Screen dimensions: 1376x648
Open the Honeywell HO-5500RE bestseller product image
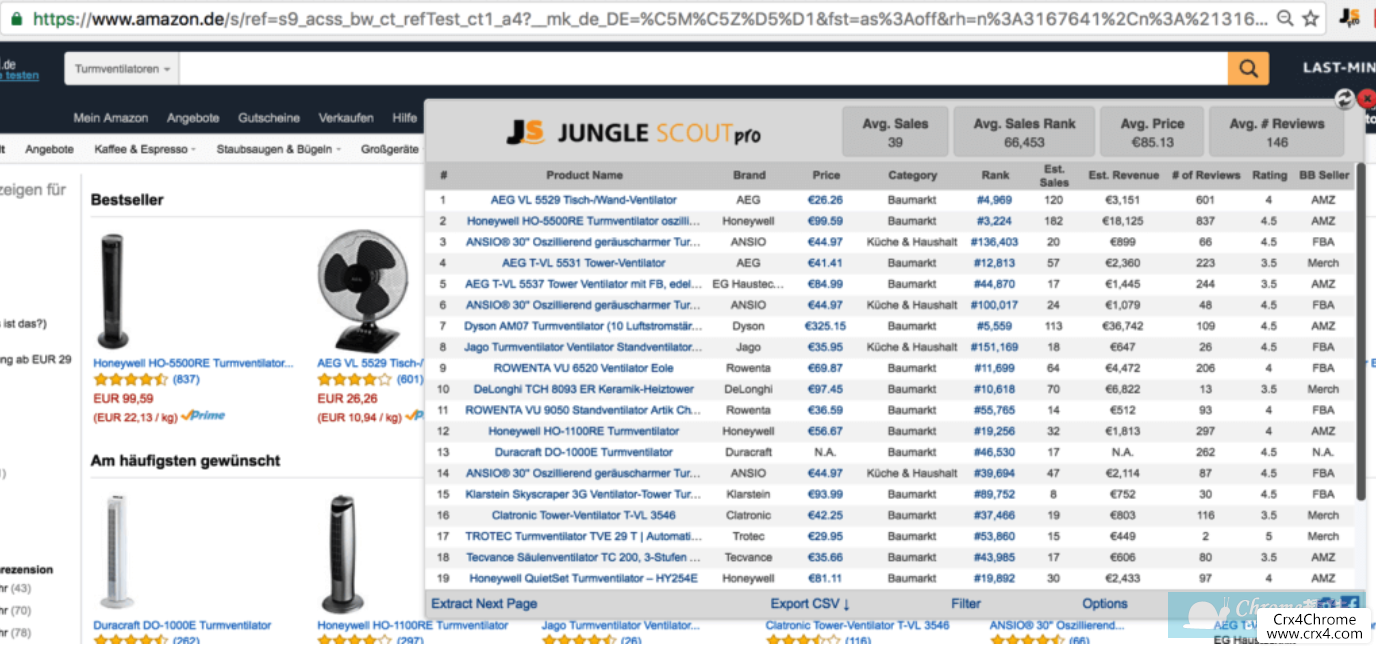click(x=115, y=290)
